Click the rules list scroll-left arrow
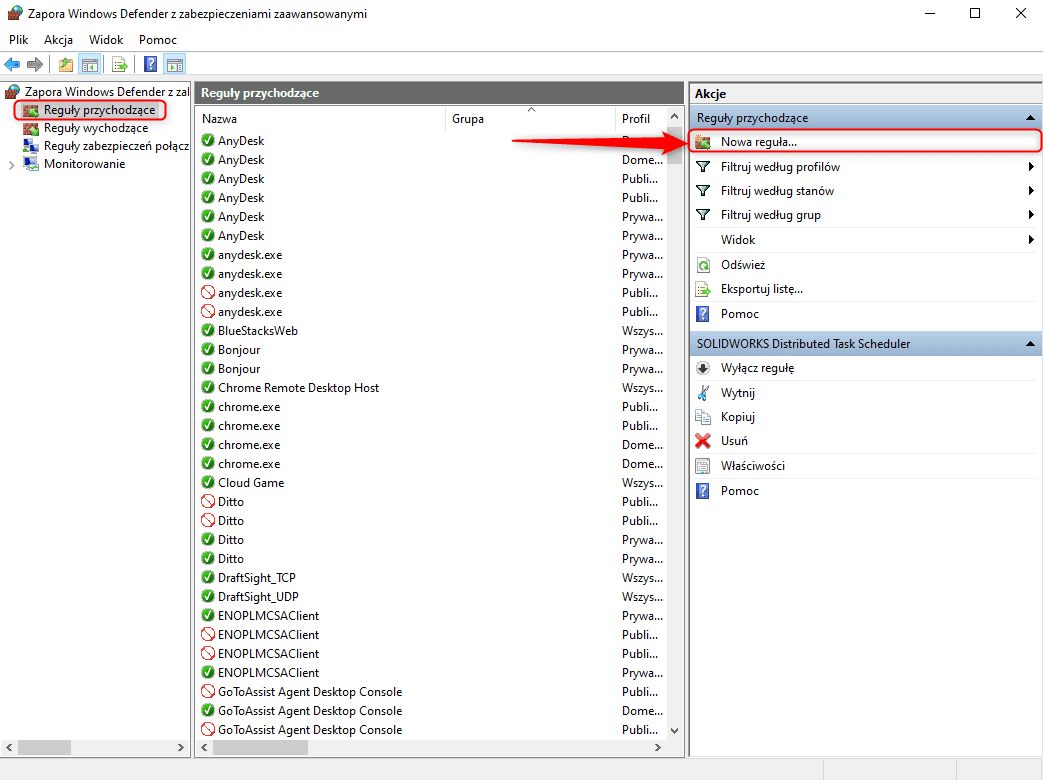Screen dimensions: 1043x780 pos(205,747)
